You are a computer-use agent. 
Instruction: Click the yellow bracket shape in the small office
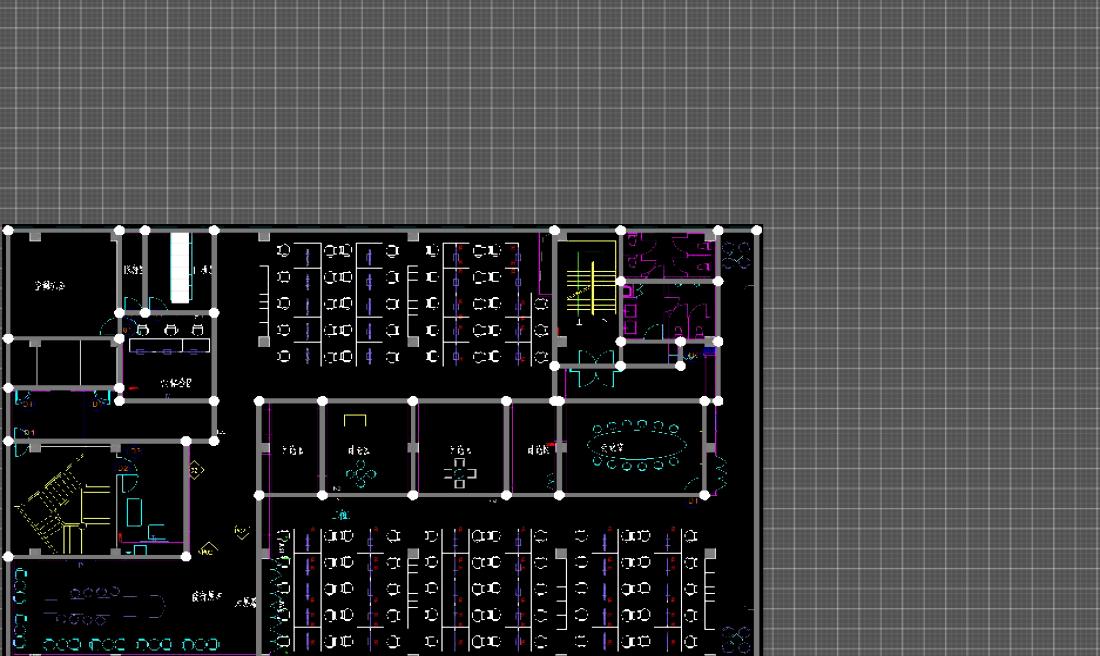pyautogui.click(x=355, y=420)
